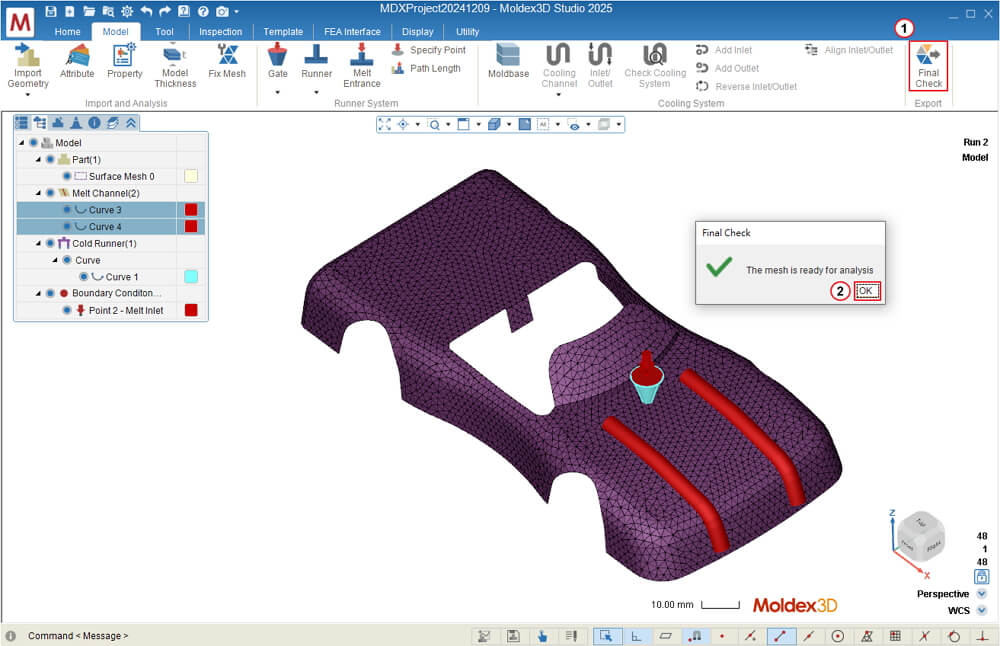Run the Final Check export
The image size is (1000, 646).
(929, 66)
